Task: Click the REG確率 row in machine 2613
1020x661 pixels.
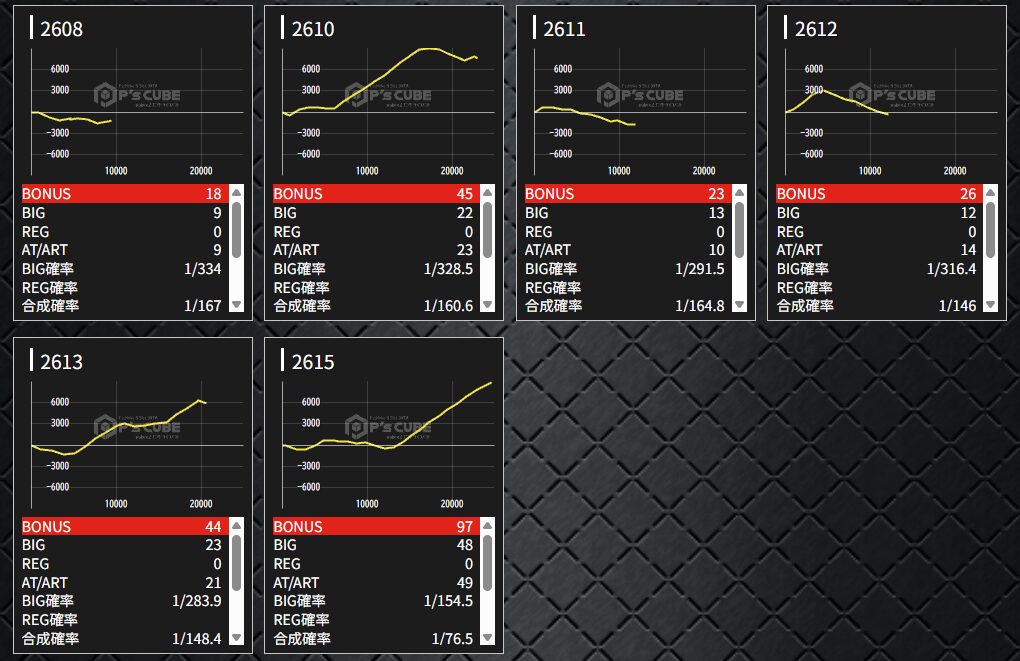Action: [125, 620]
